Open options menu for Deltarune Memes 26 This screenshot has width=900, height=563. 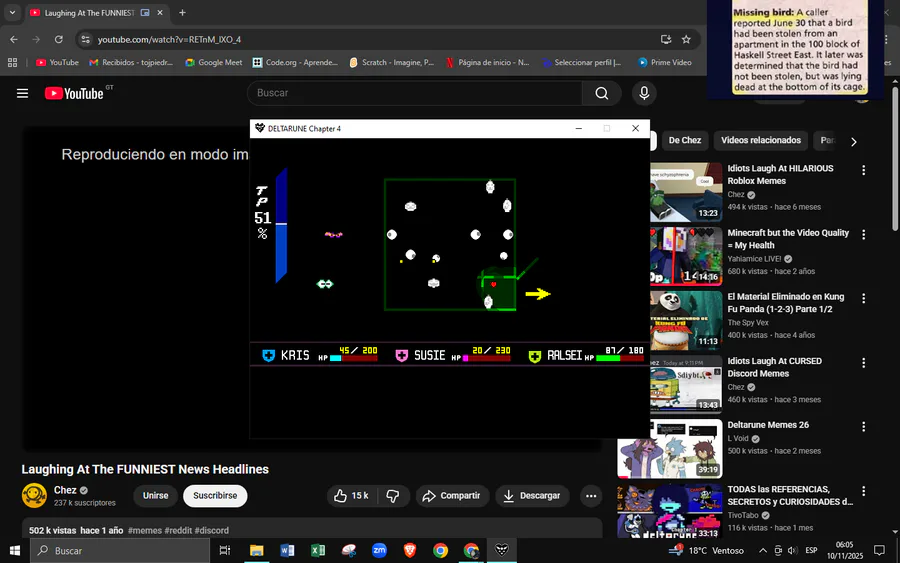pos(863,427)
